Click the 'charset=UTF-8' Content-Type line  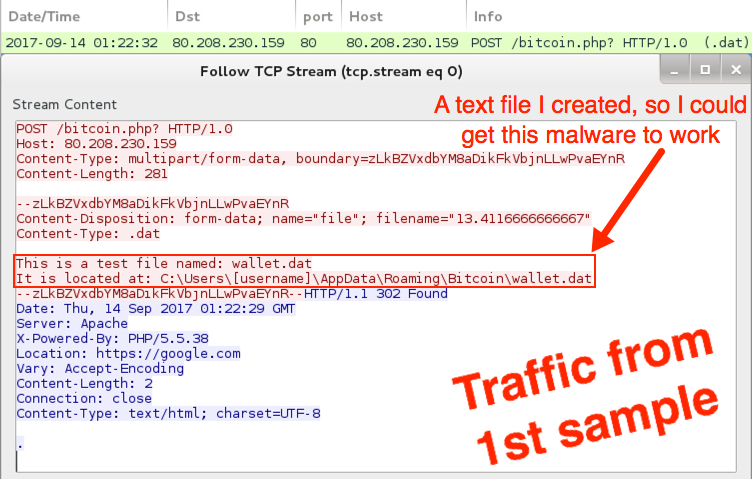tap(168, 413)
